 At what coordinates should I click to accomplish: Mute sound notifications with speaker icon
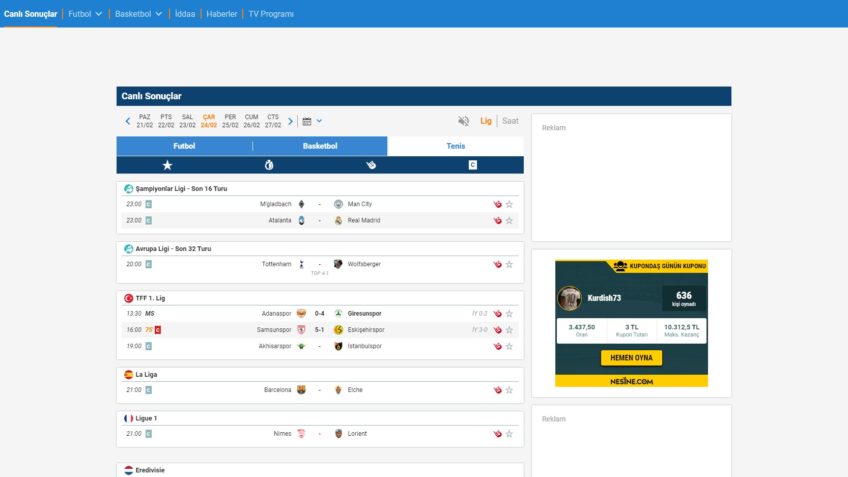(463, 121)
